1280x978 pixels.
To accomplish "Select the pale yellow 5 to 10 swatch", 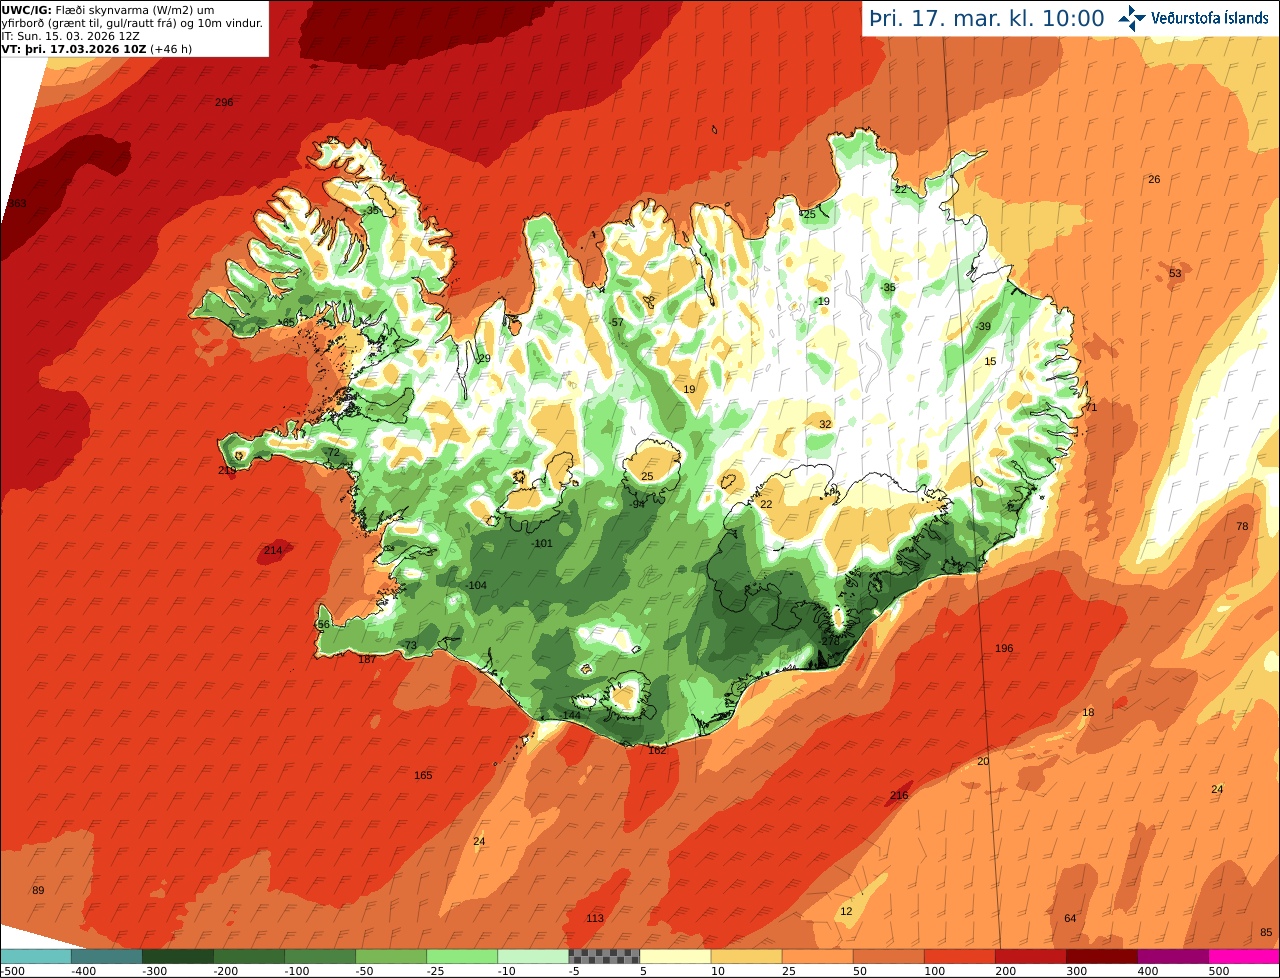I will 674,956.
